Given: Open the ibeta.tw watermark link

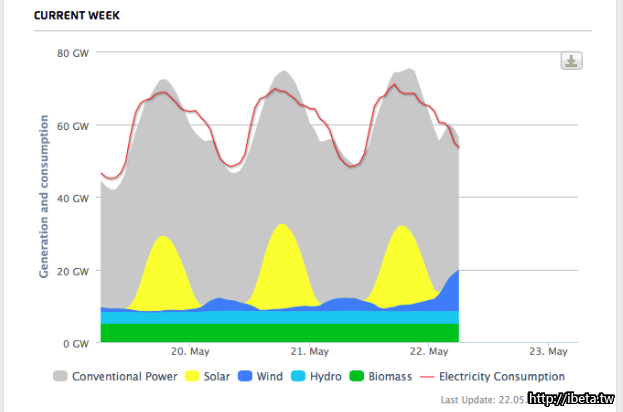Looking at the screenshot, I should (570, 398).
